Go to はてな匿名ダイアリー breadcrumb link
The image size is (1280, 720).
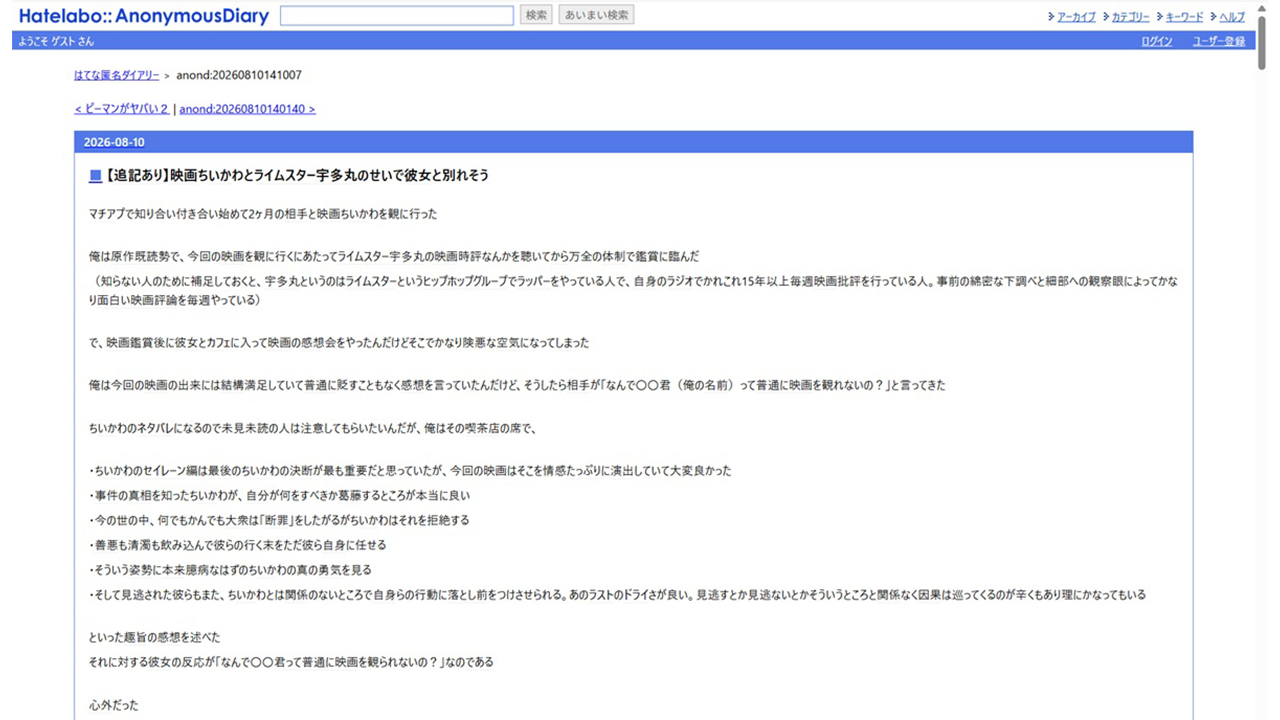(x=116, y=75)
